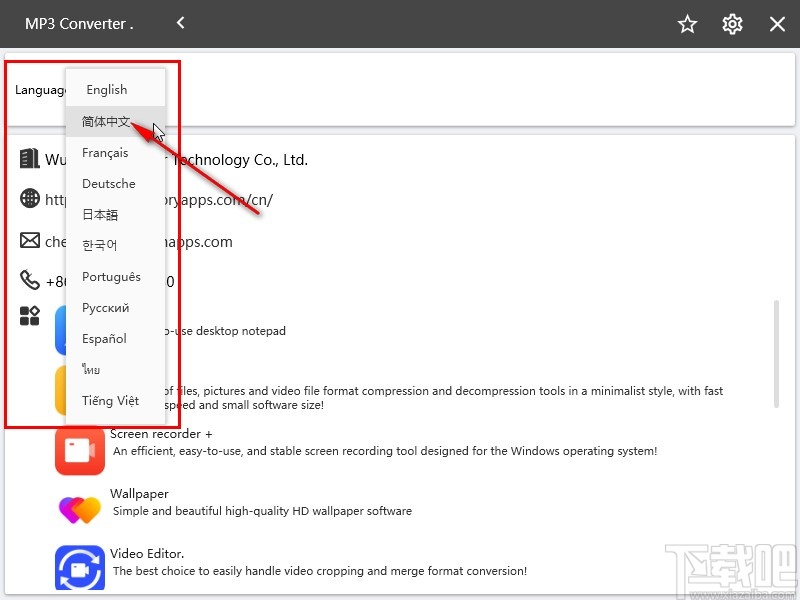Click the MP3 Converter title text
Screen dimensions: 800x600
[79, 24]
